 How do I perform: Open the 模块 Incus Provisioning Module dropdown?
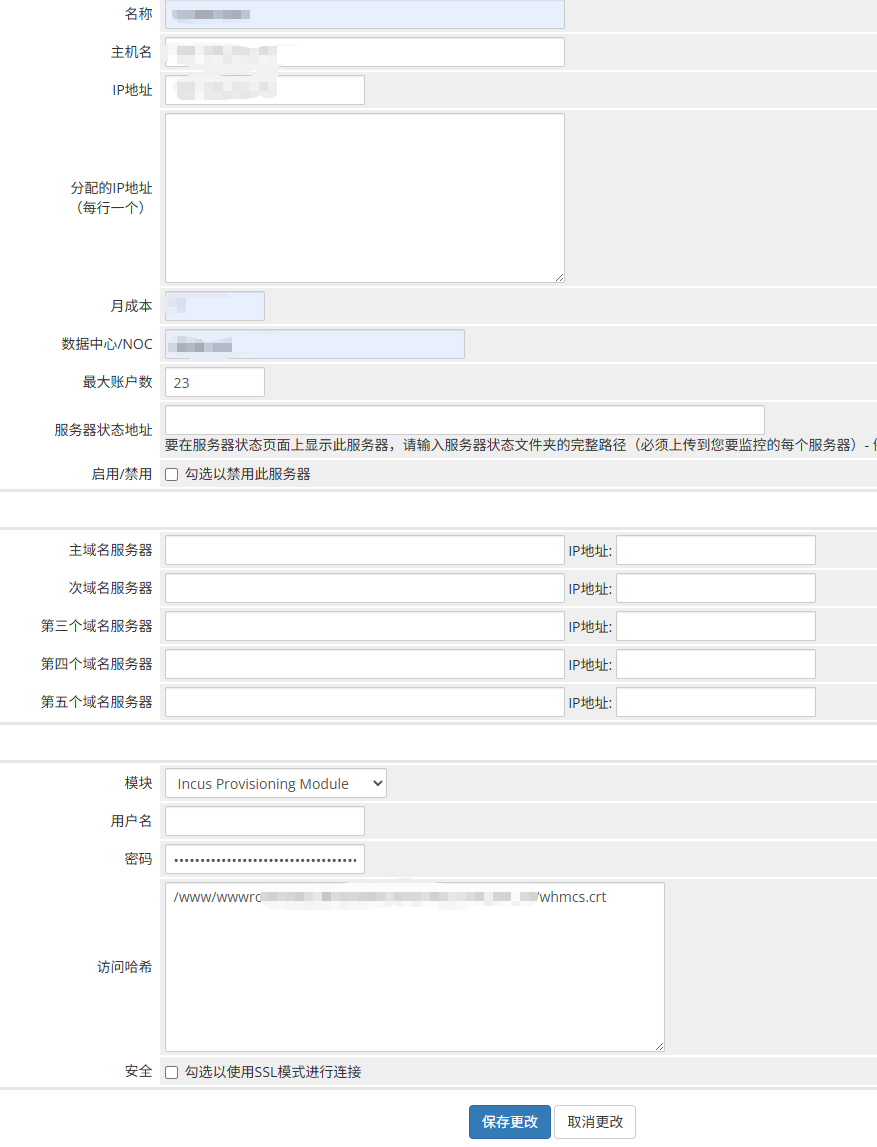coord(276,783)
